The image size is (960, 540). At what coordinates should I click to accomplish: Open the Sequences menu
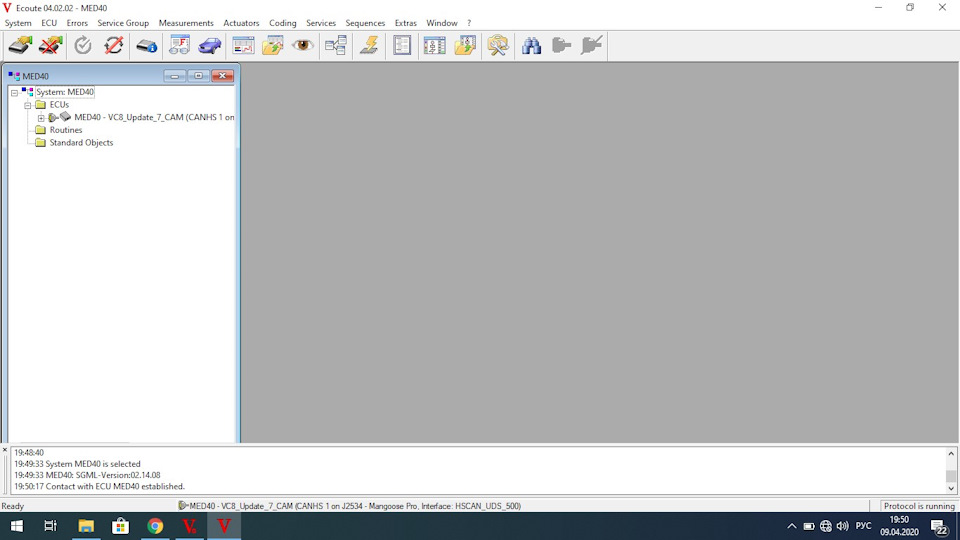click(x=365, y=23)
